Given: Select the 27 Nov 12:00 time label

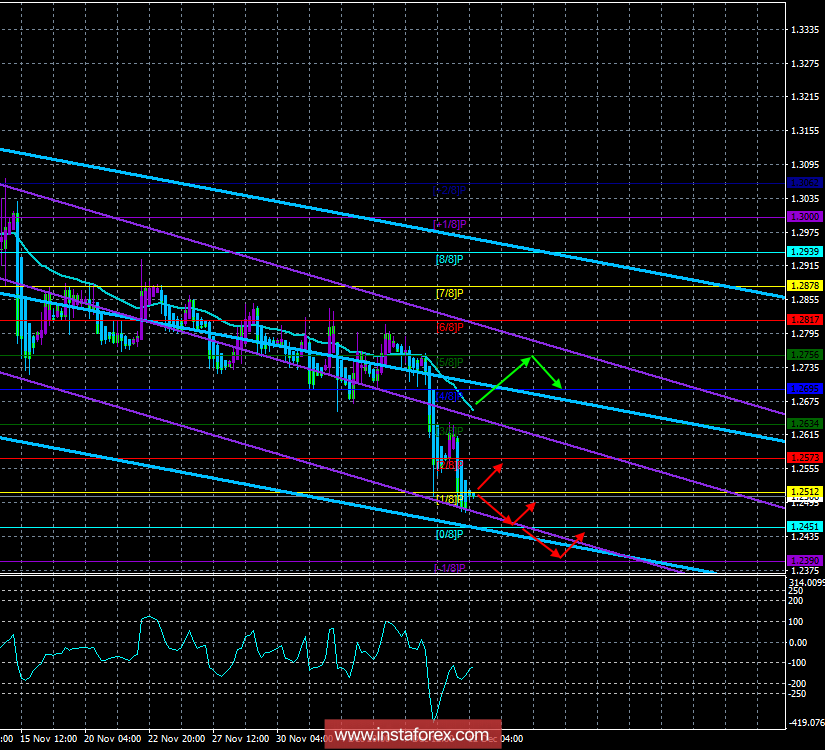Looking at the screenshot, I should [241, 738].
